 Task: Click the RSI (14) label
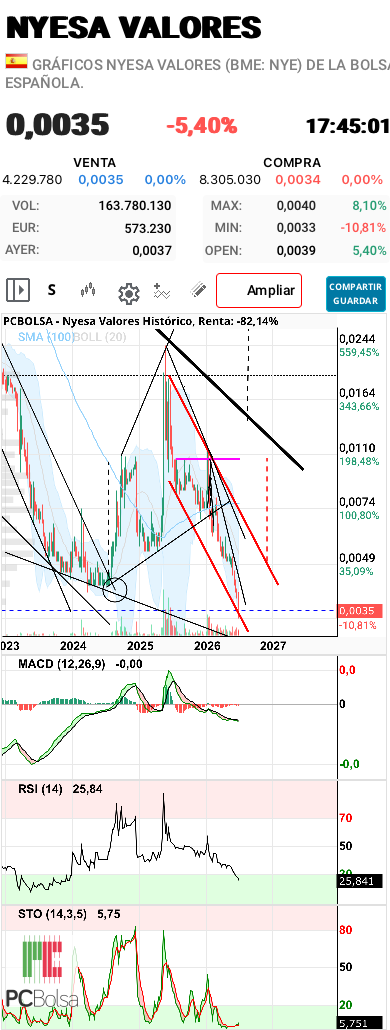[40, 789]
